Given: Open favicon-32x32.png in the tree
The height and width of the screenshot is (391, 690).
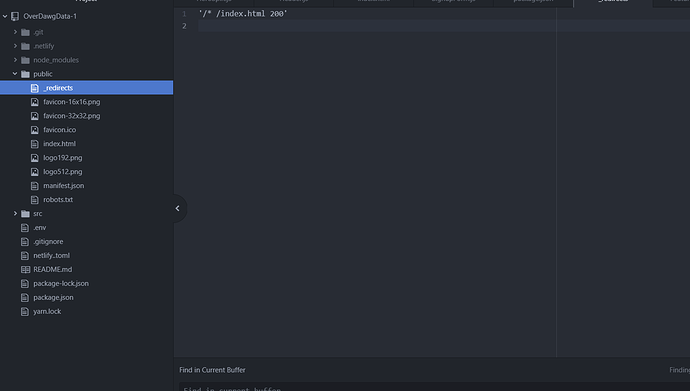Looking at the screenshot, I should 72,116.
